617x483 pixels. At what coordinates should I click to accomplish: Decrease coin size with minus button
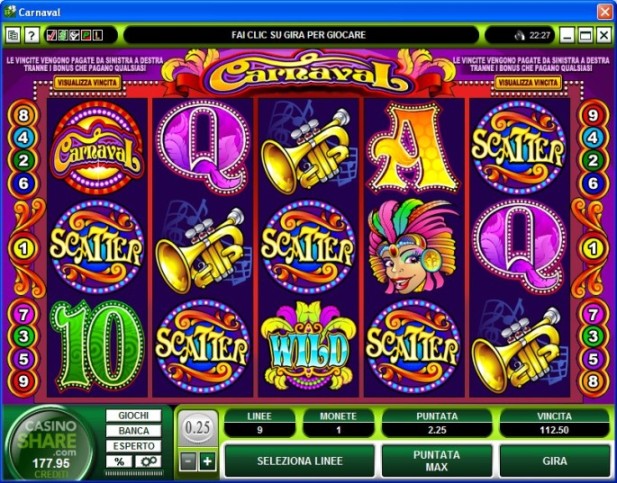tap(188, 461)
